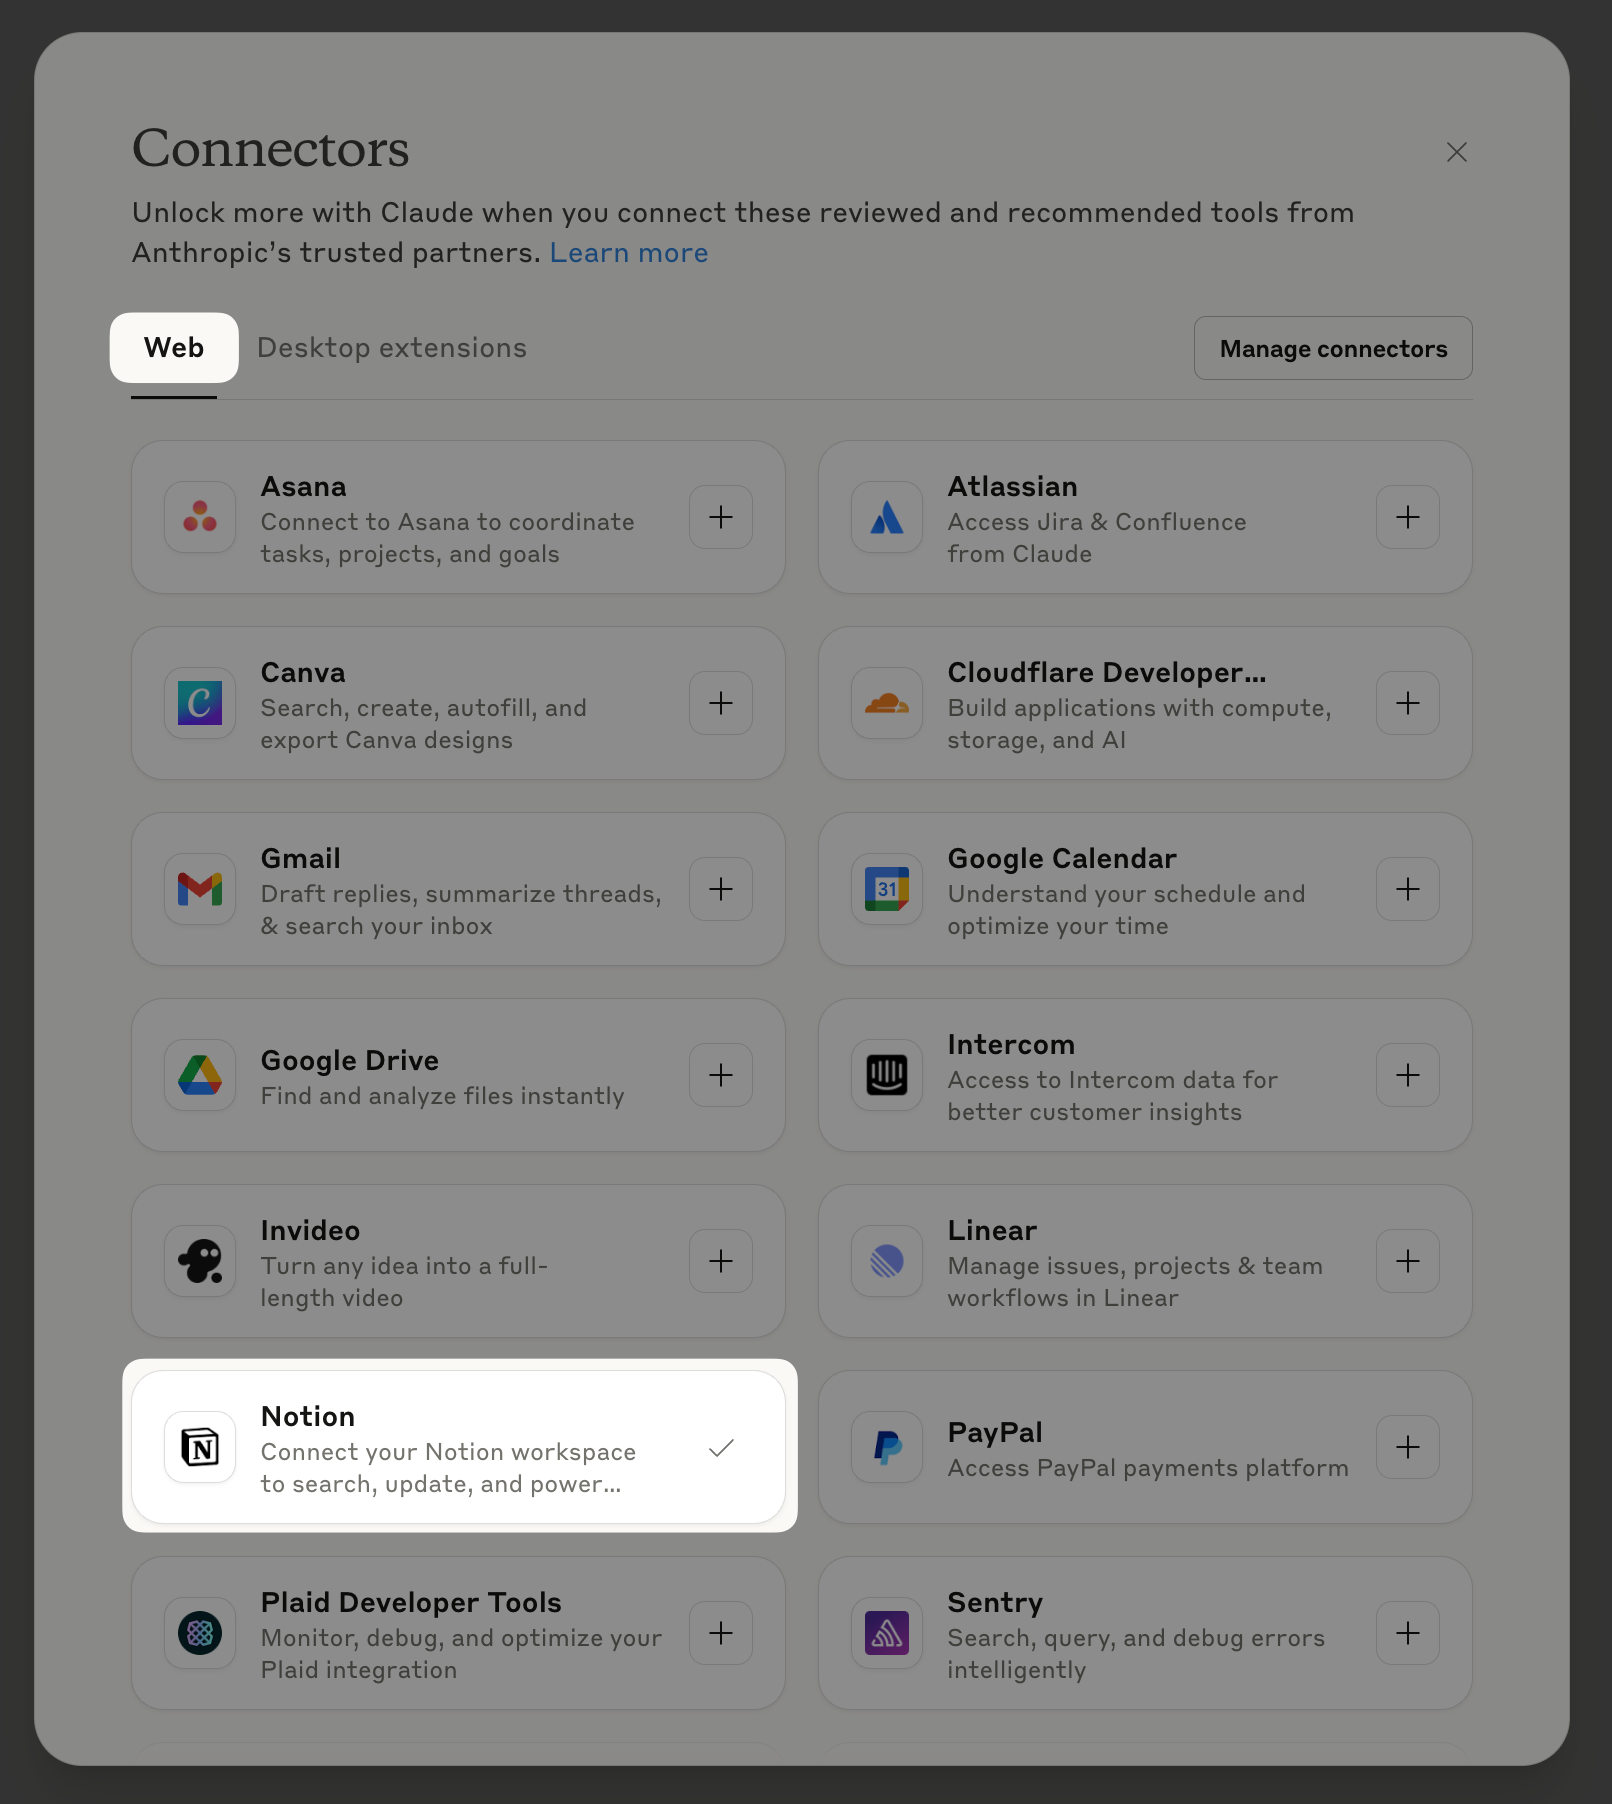Close the Connectors dialog
The width and height of the screenshot is (1612, 1804).
click(x=1457, y=152)
